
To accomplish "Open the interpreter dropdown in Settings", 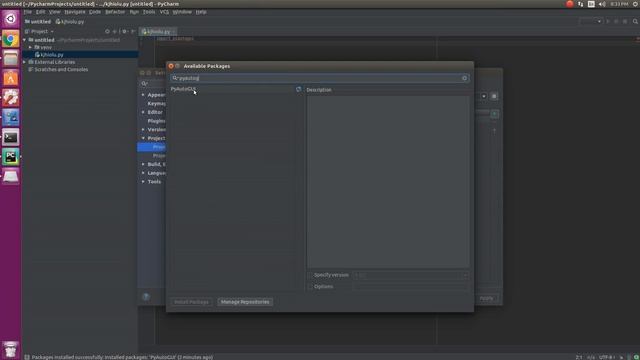I will pos(484,96).
